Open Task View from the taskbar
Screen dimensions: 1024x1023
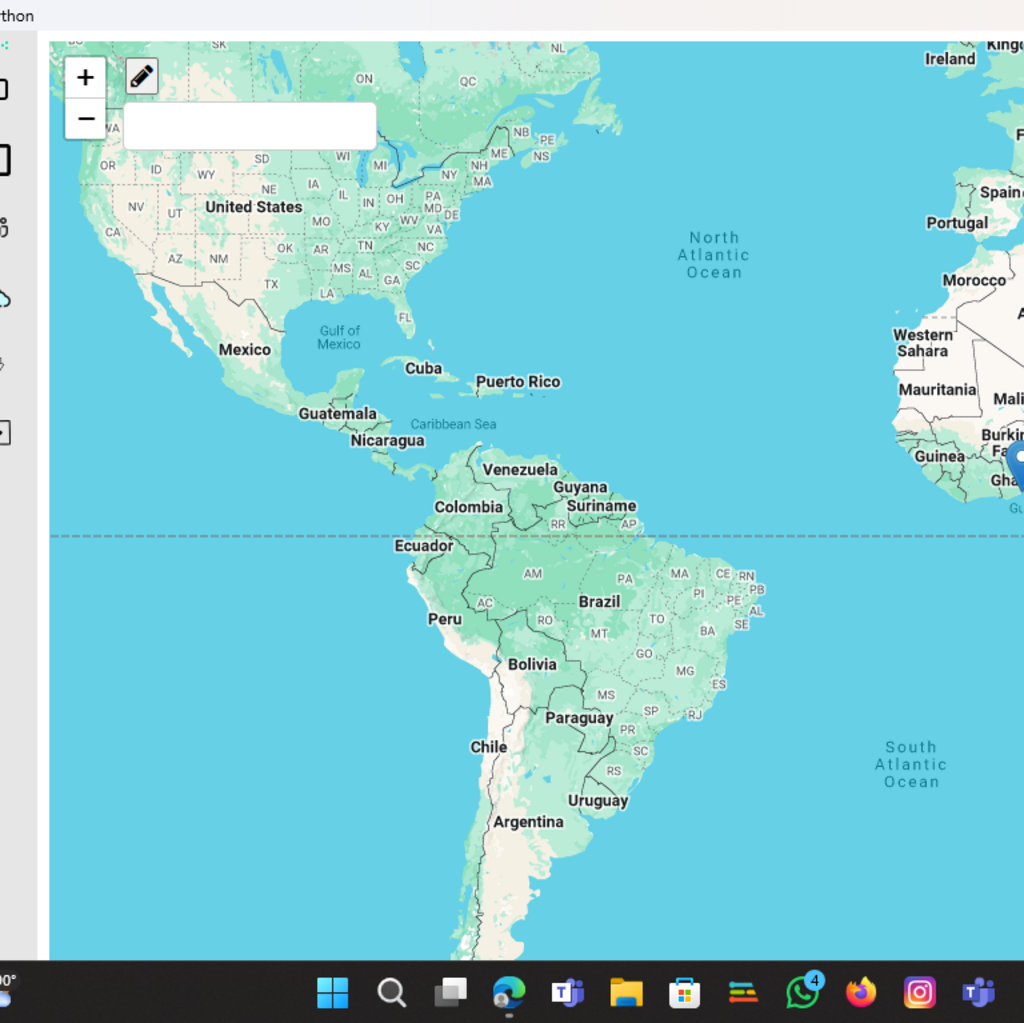tap(450, 992)
